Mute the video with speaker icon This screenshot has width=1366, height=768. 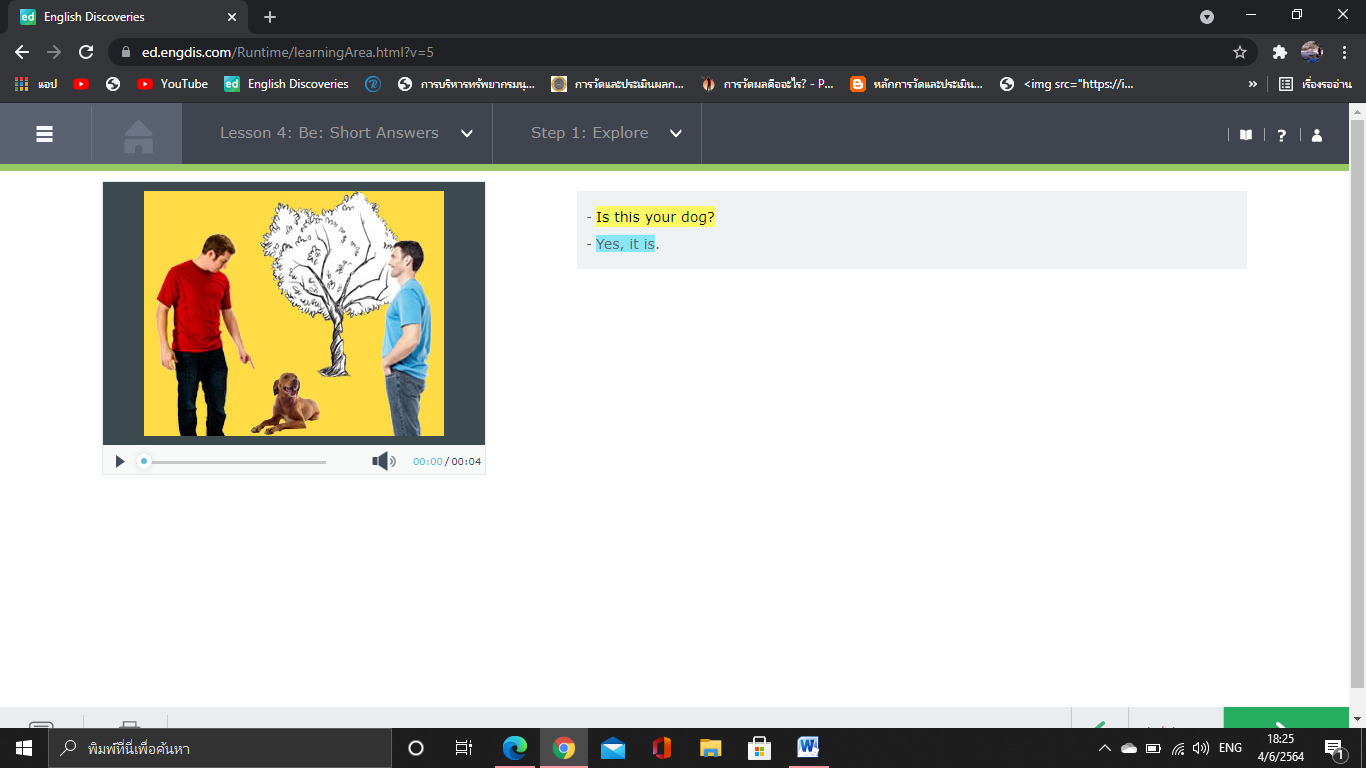tap(383, 461)
